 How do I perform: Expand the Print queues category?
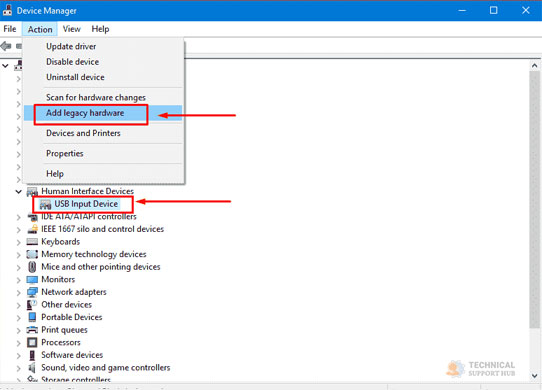[19, 330]
